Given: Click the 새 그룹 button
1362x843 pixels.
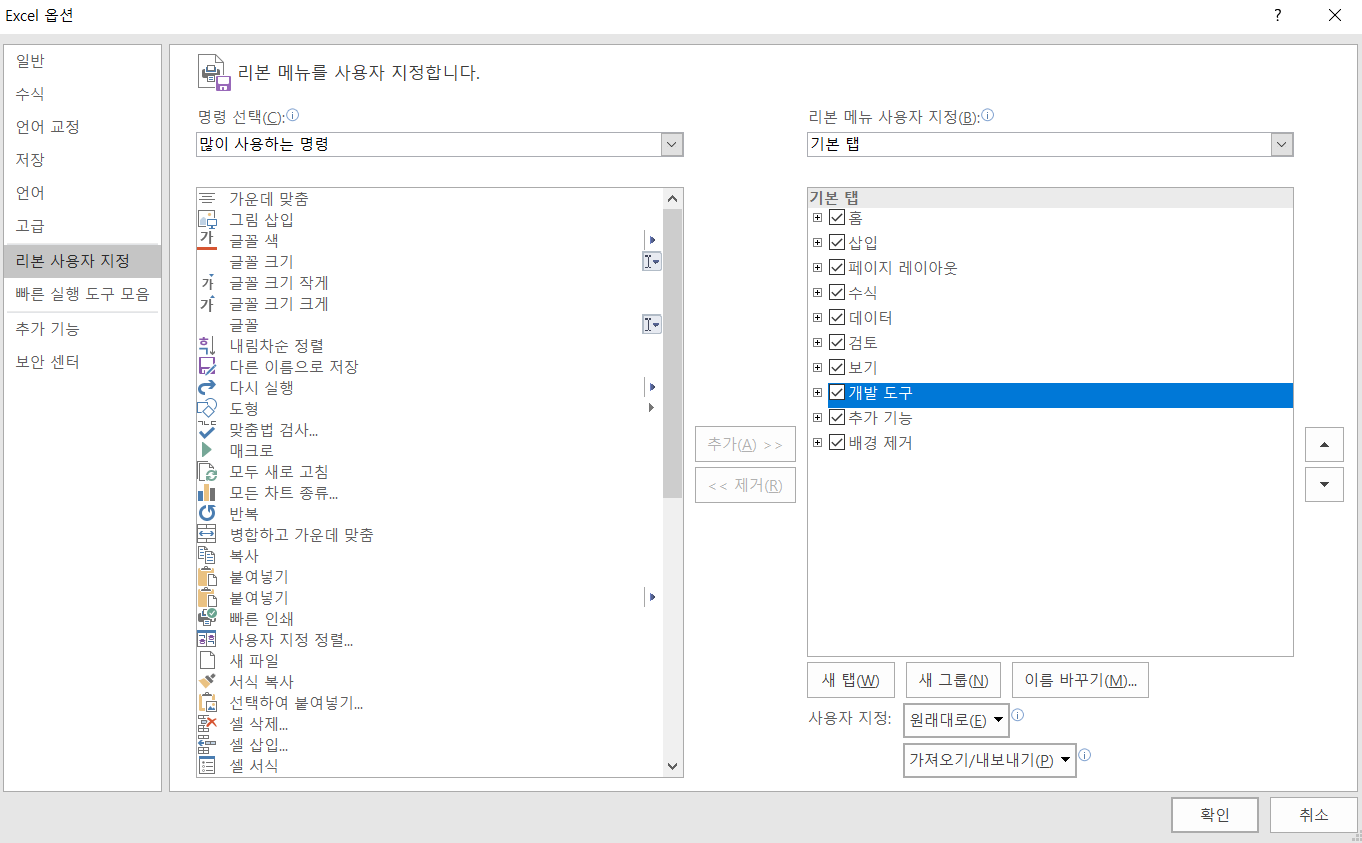Looking at the screenshot, I should pyautogui.click(x=953, y=680).
